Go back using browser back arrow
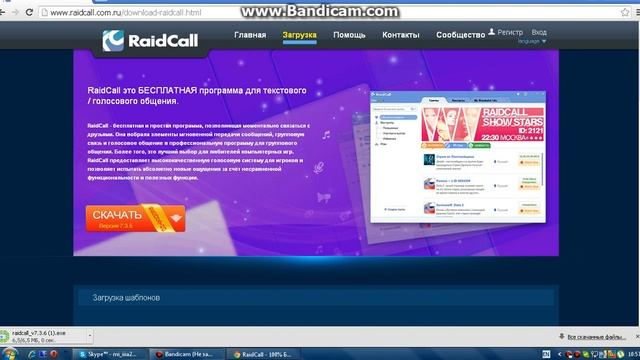 coord(2,12)
